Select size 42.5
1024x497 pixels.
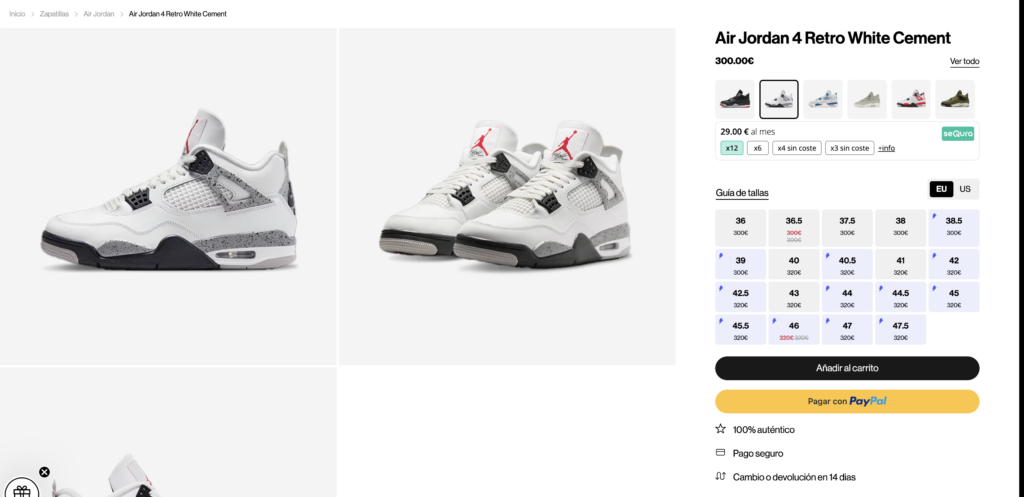click(x=741, y=297)
